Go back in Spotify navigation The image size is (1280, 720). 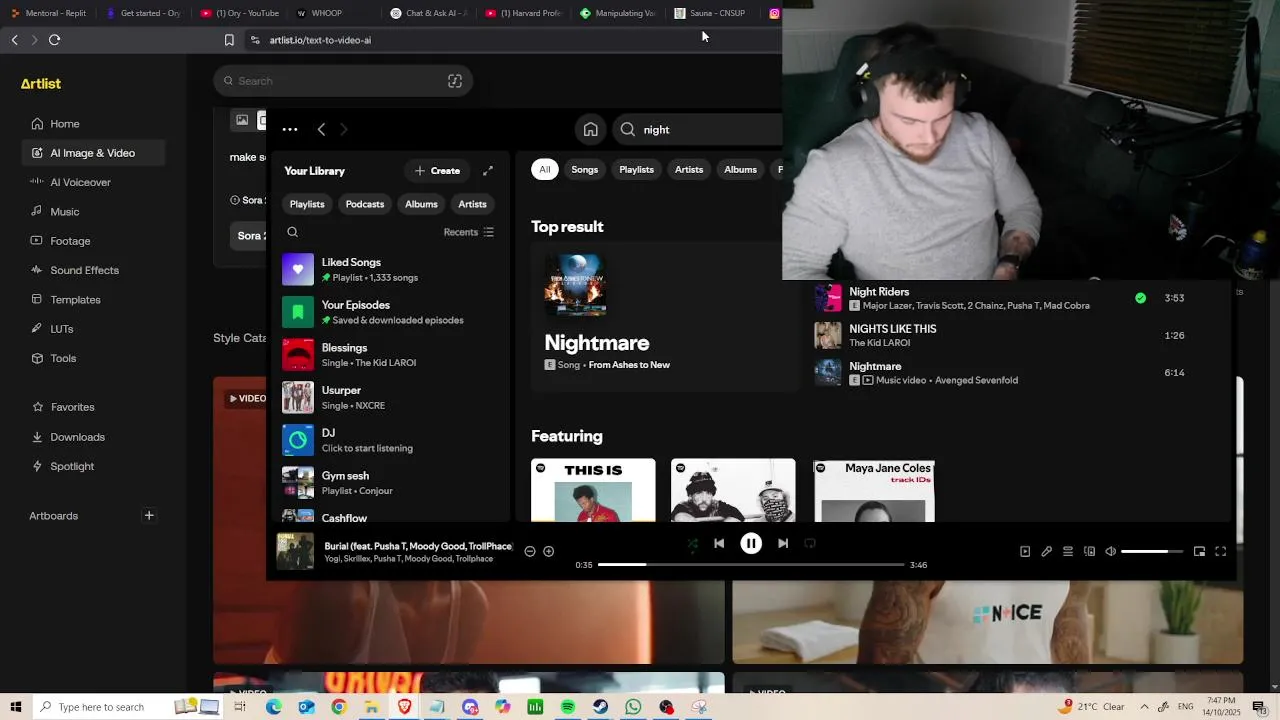pos(321,129)
